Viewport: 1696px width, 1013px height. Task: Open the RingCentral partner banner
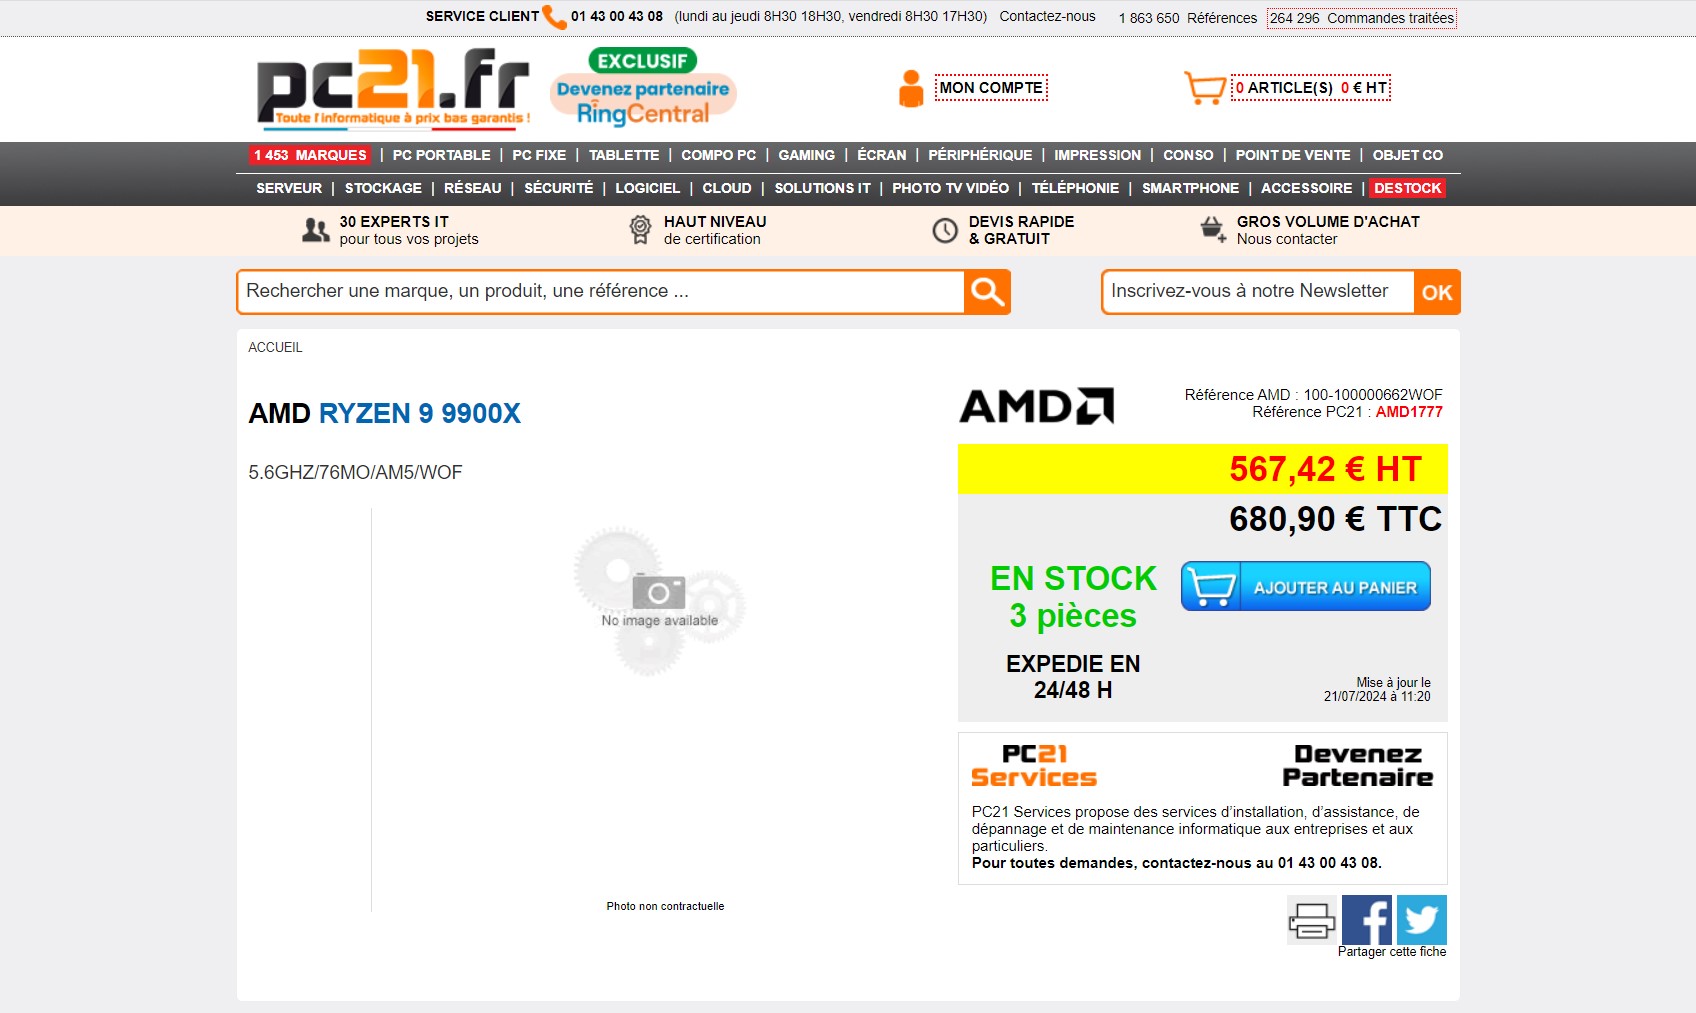(x=643, y=88)
